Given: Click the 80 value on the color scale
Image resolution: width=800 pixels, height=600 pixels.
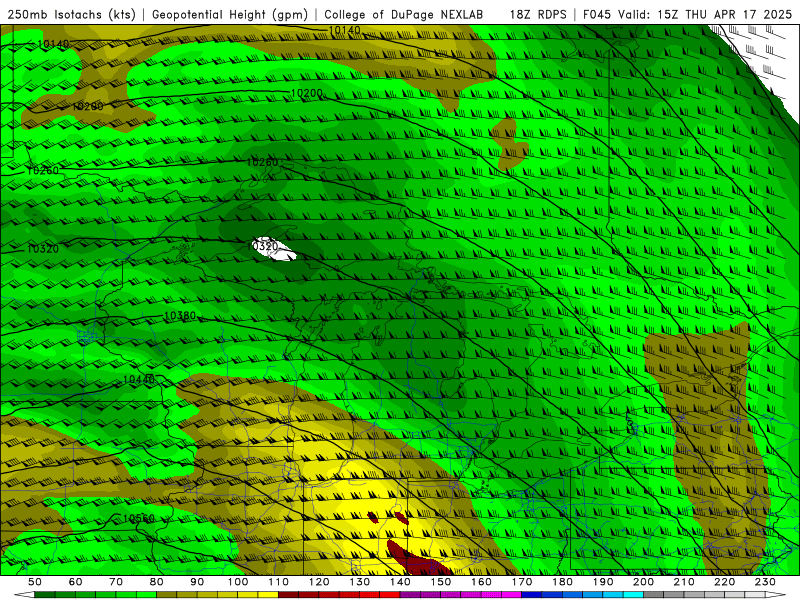Looking at the screenshot, I should (x=157, y=582).
